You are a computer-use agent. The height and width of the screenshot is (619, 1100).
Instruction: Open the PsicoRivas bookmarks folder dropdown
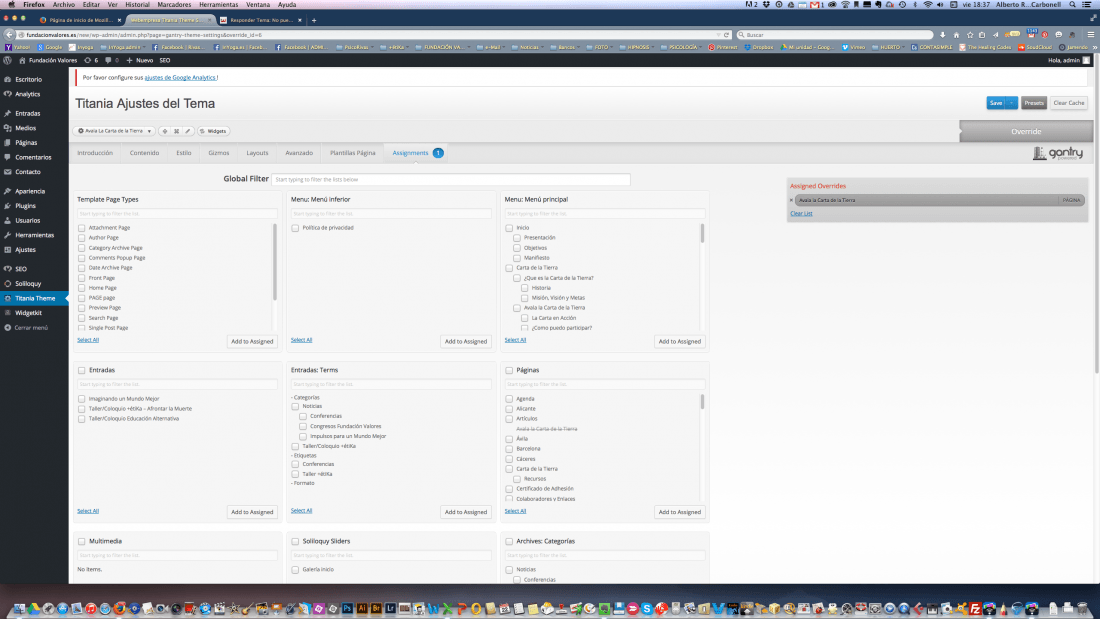(x=356, y=47)
